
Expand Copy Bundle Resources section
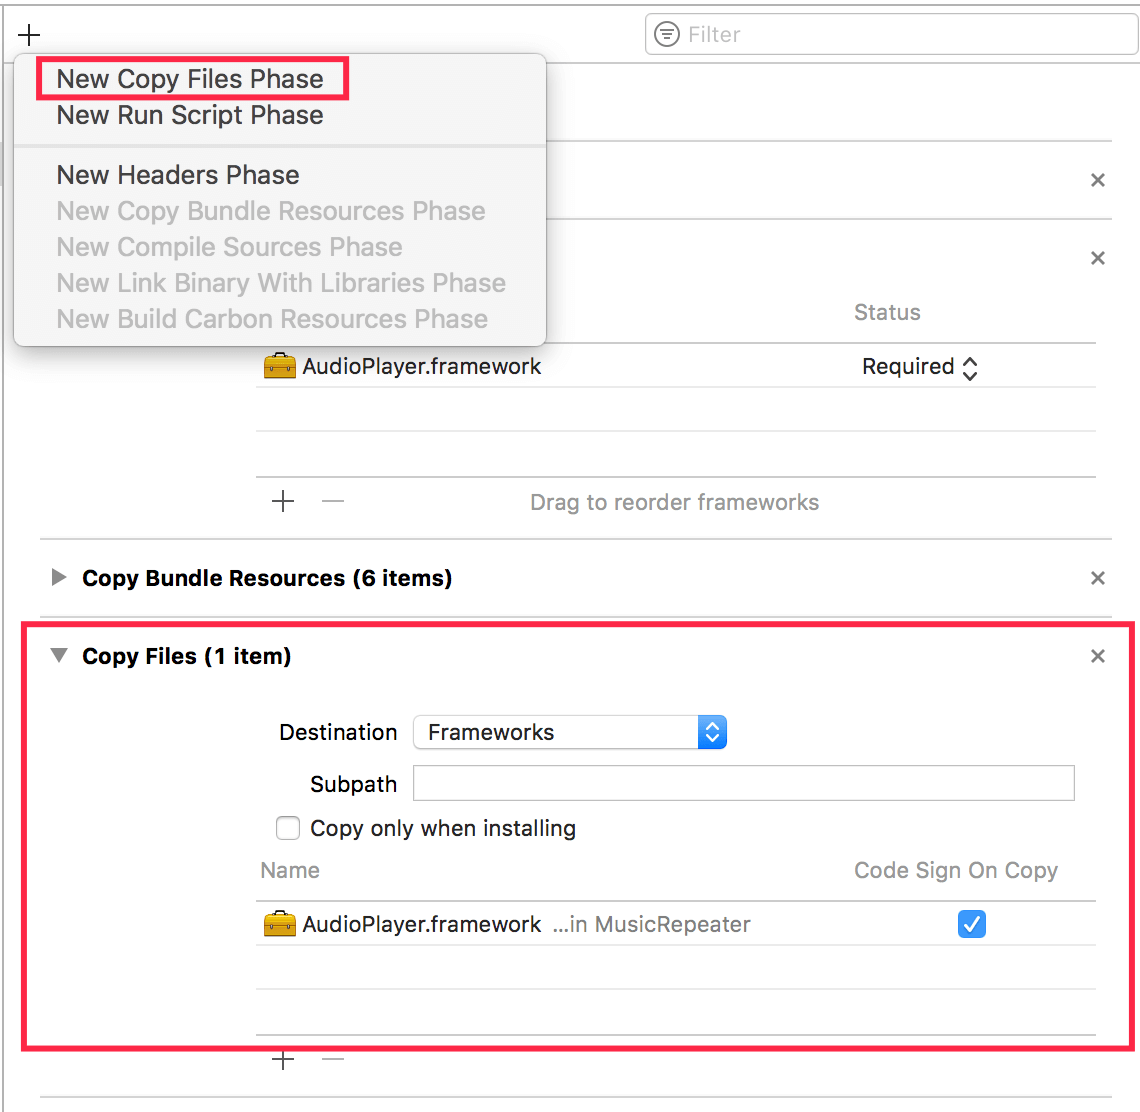(x=59, y=578)
